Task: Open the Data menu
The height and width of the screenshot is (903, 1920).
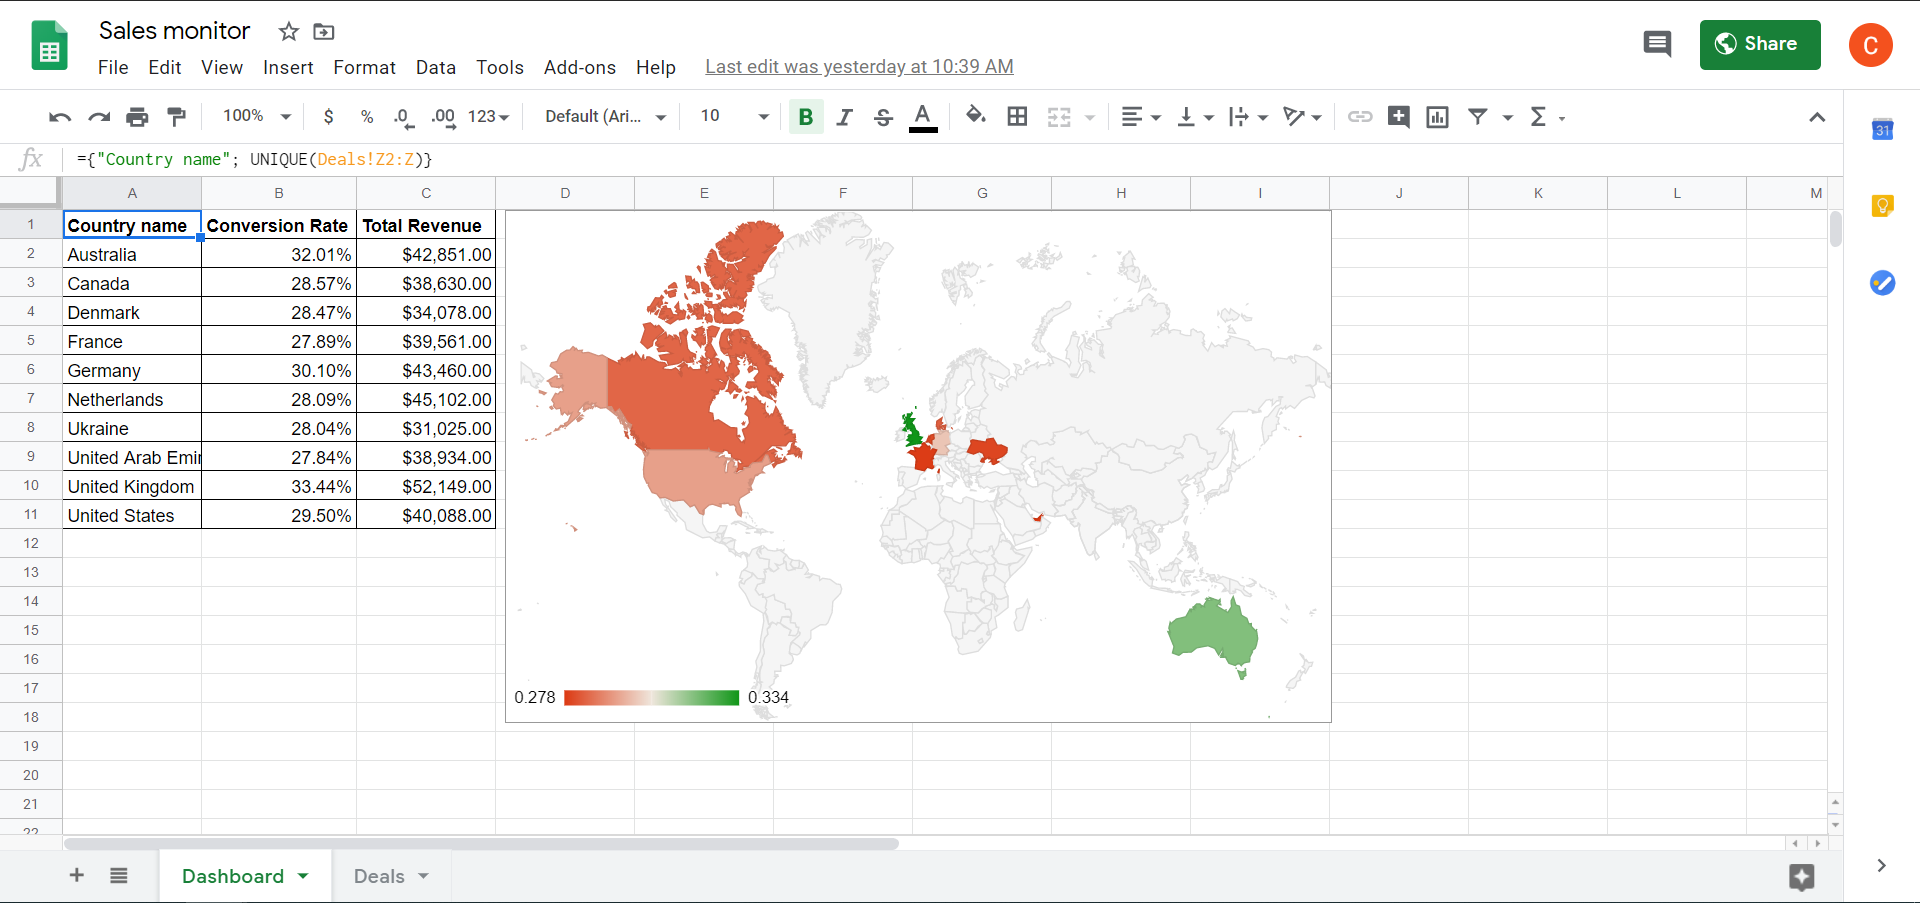Action: coord(436,67)
